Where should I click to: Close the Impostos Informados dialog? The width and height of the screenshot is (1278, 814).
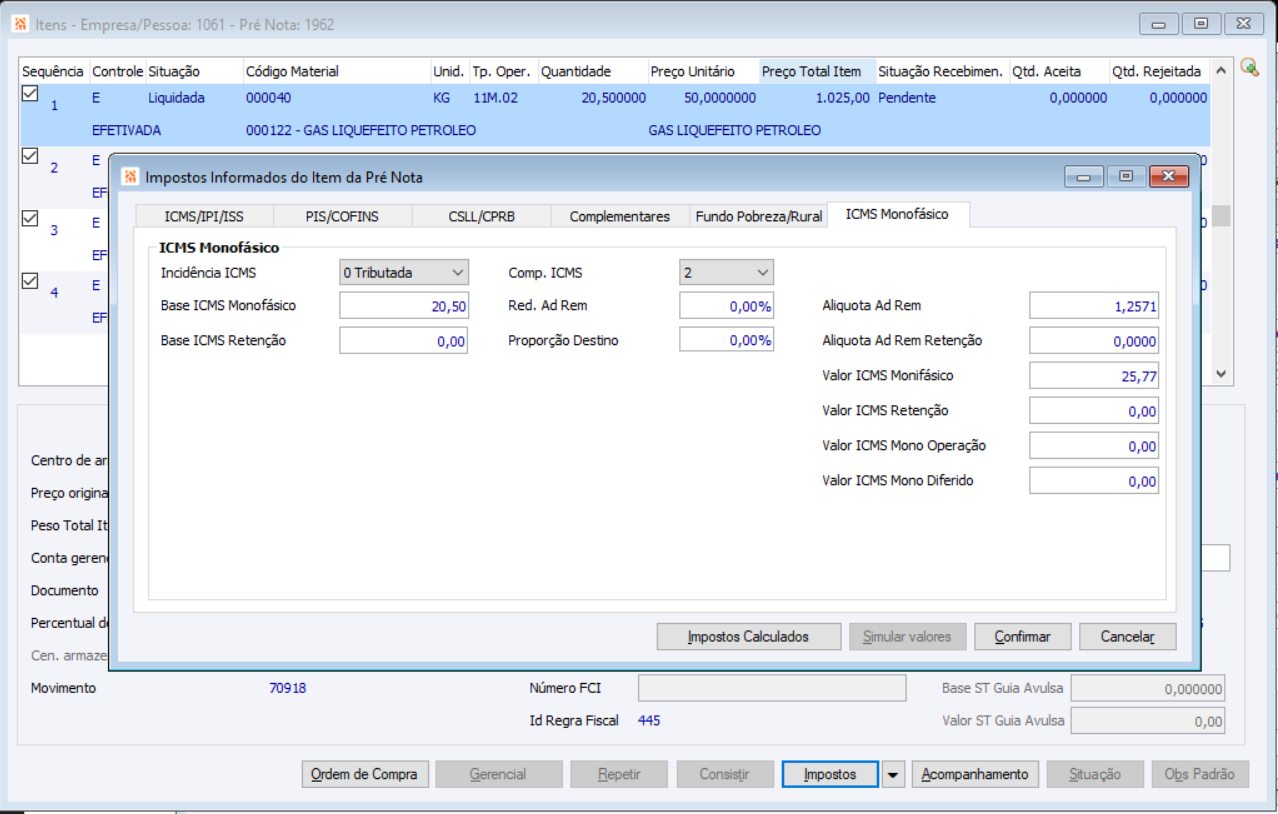pos(1168,176)
